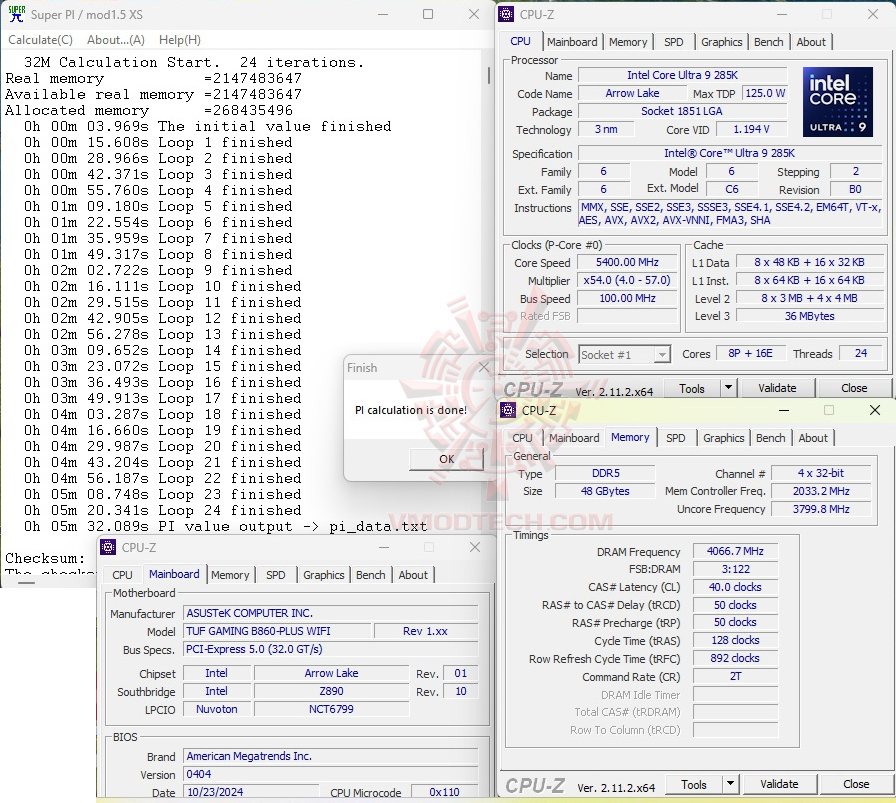
Task: Click Row Refresh Cycle Time value 892 clocks
Action: tap(735, 658)
